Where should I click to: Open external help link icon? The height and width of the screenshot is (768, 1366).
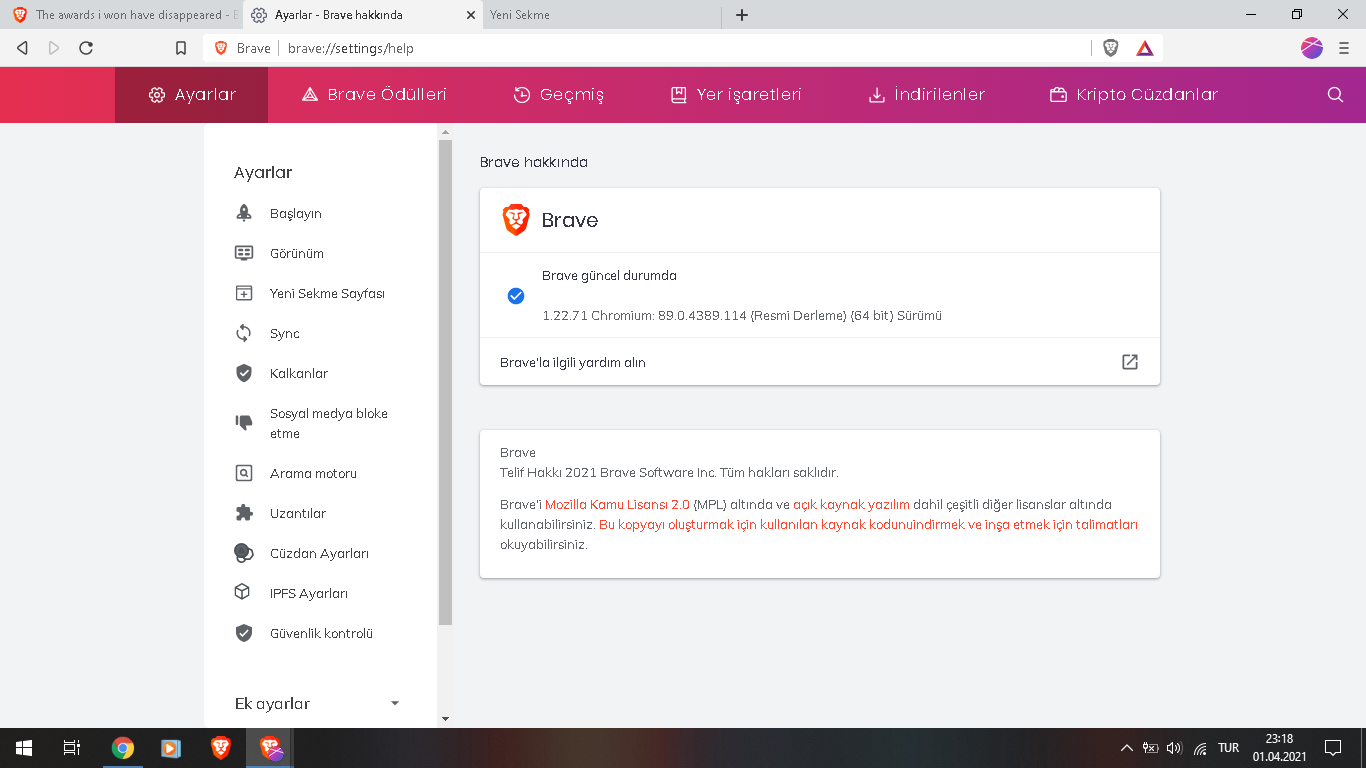coord(1130,362)
